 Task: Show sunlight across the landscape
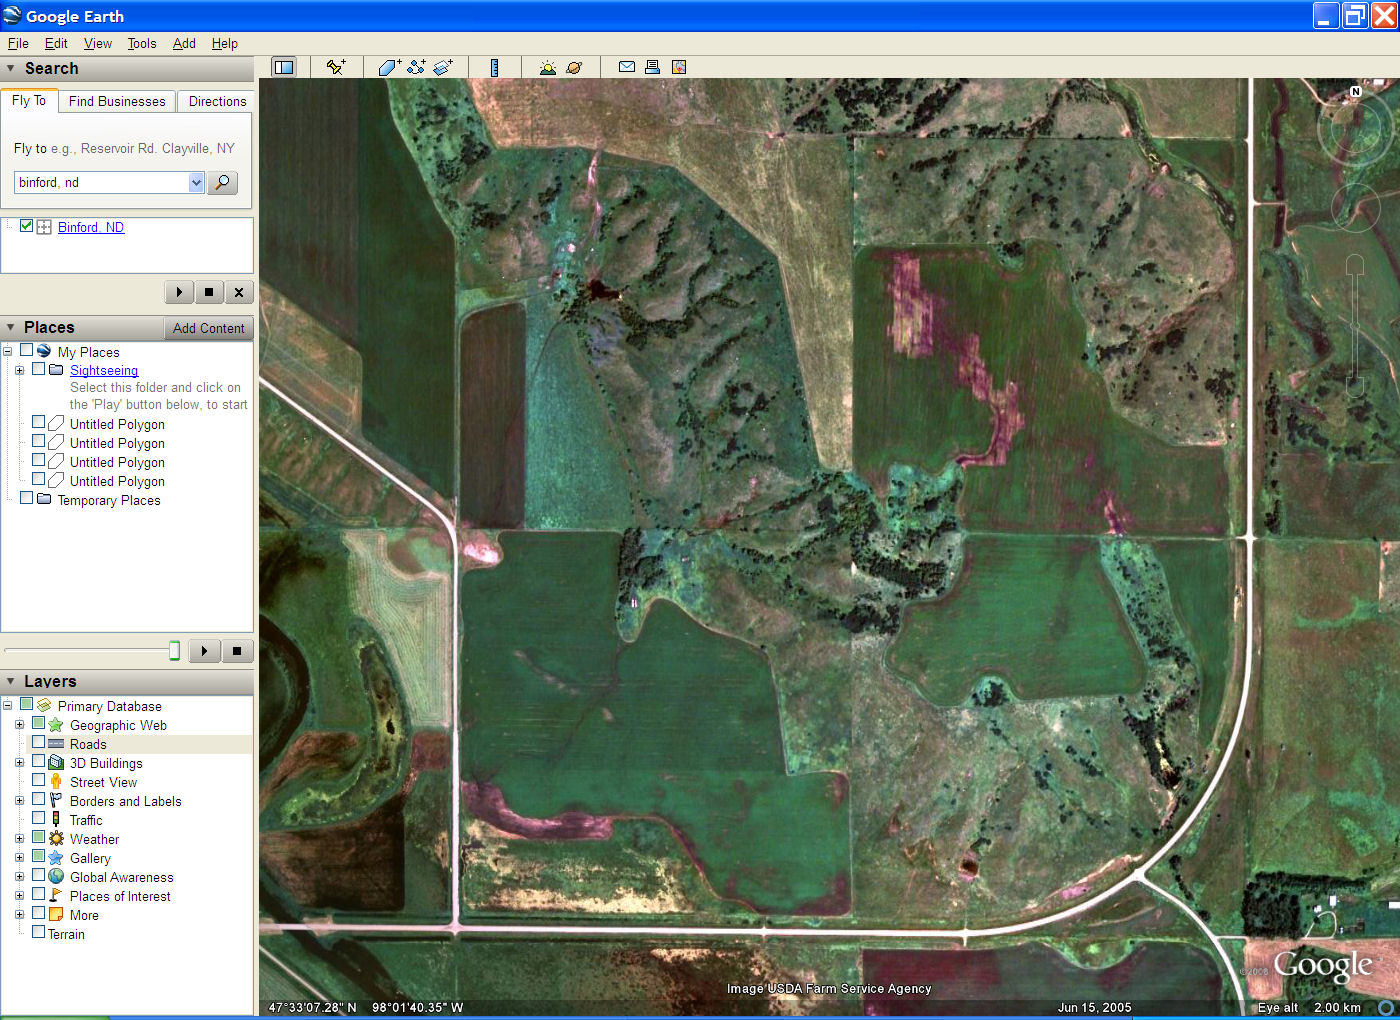click(x=547, y=67)
